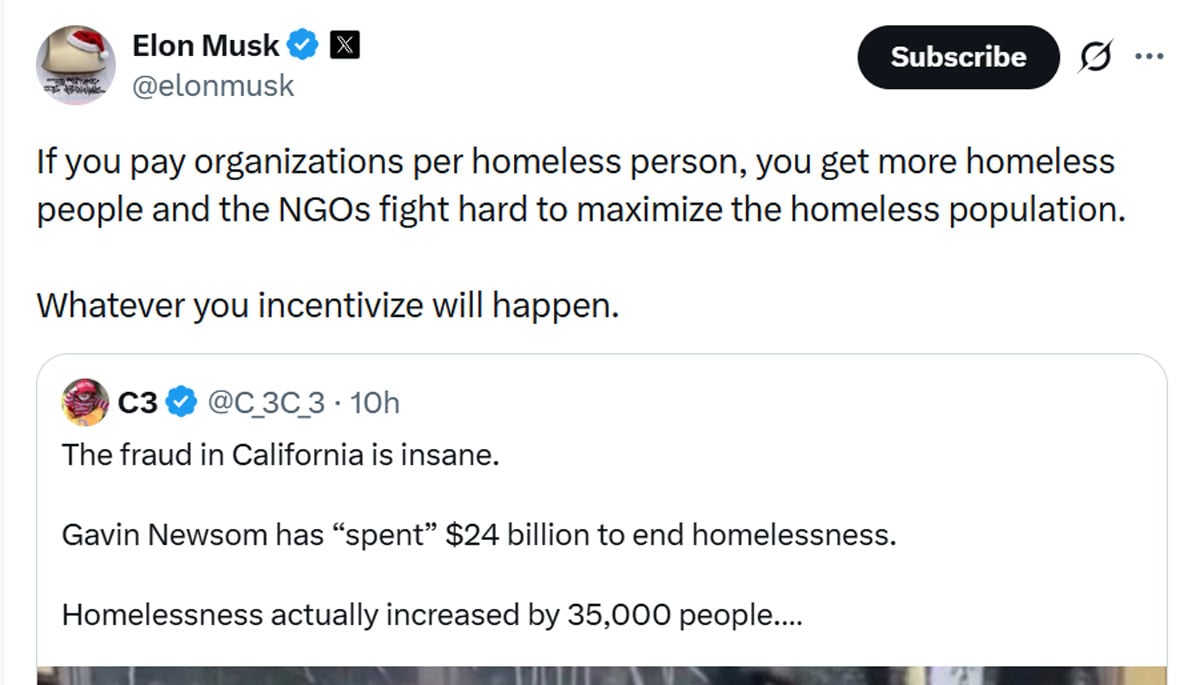Open the quoted C3 tweet card
The width and height of the screenshot is (1200, 685).
(x=600, y=500)
